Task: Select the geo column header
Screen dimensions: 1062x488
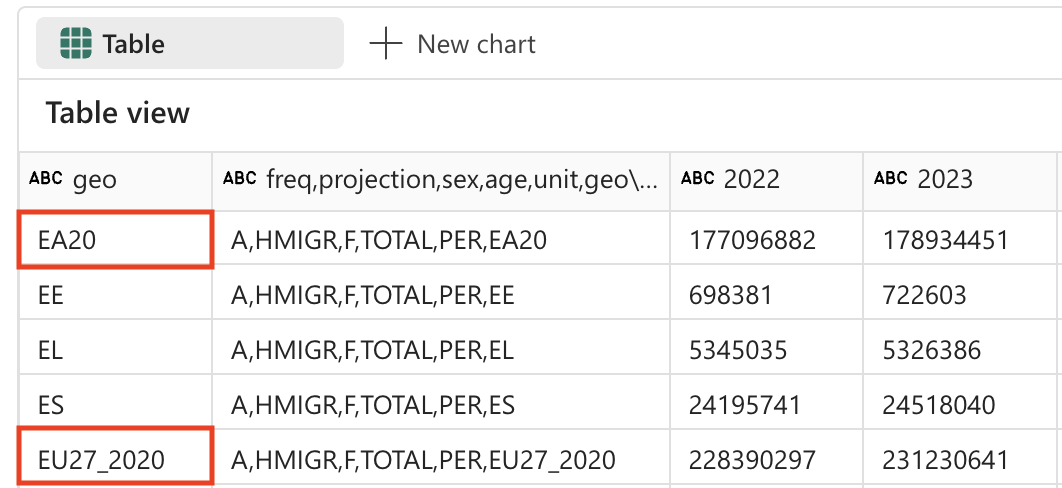Action: 115,180
